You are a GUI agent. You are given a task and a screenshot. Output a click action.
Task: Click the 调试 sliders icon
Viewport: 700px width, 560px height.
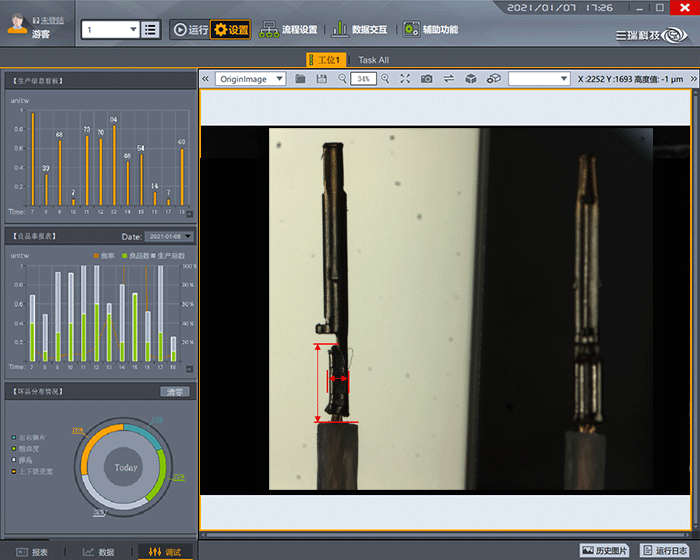[155, 552]
